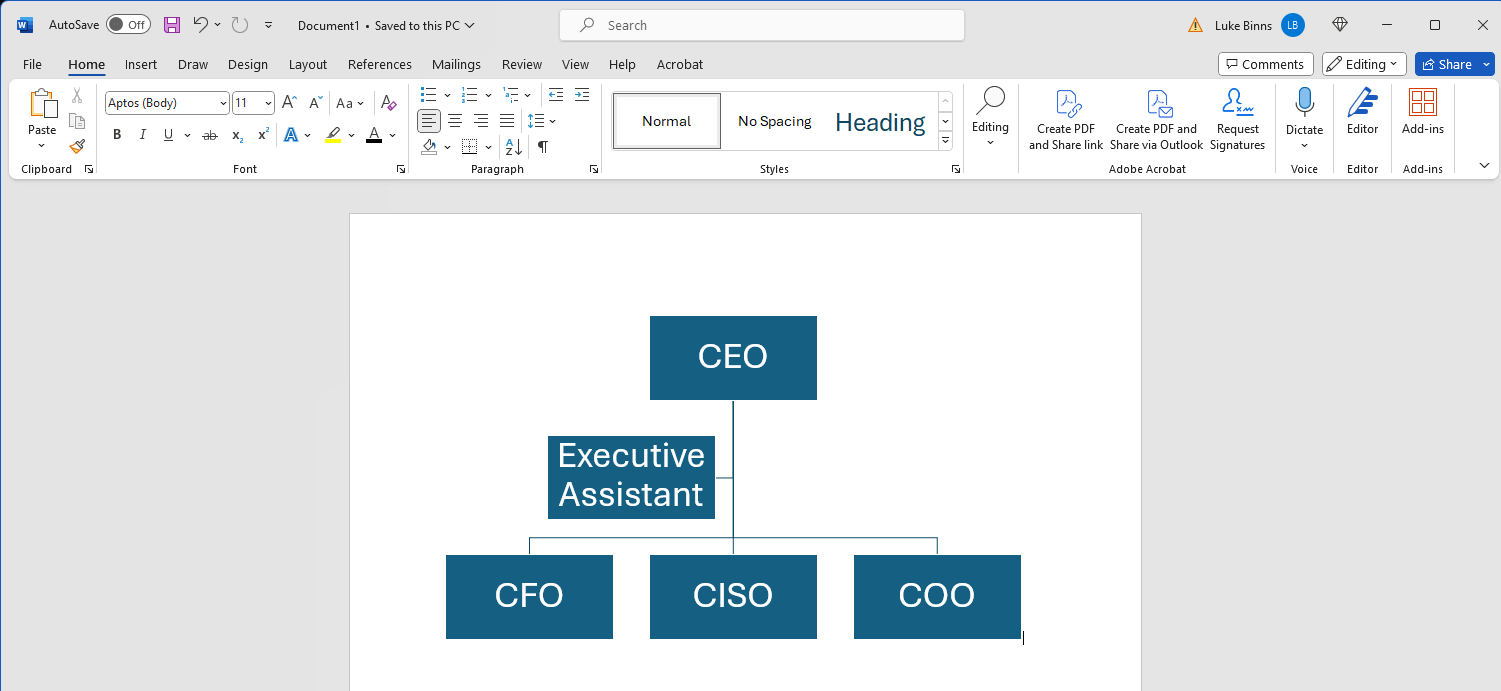Apply superscript formatting
This screenshot has height=691, width=1501.
(263, 135)
